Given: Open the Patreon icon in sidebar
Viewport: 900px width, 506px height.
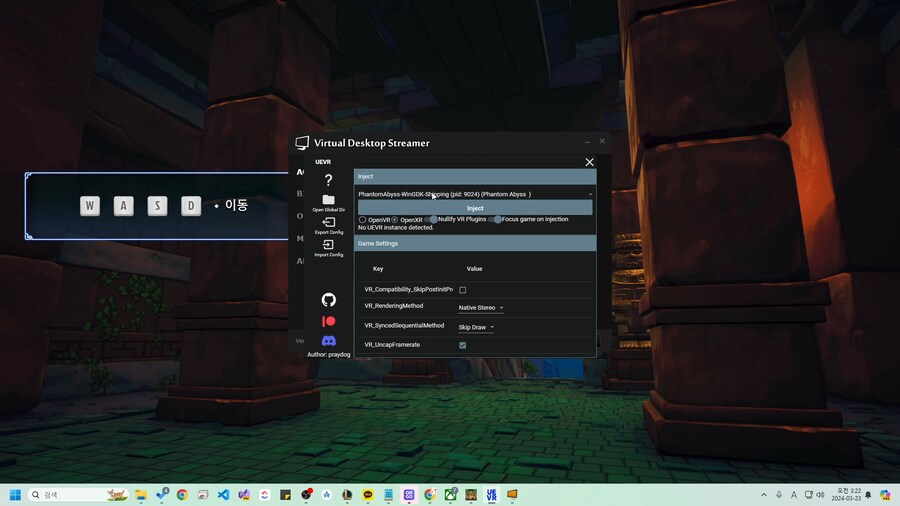Looking at the screenshot, I should (328, 321).
